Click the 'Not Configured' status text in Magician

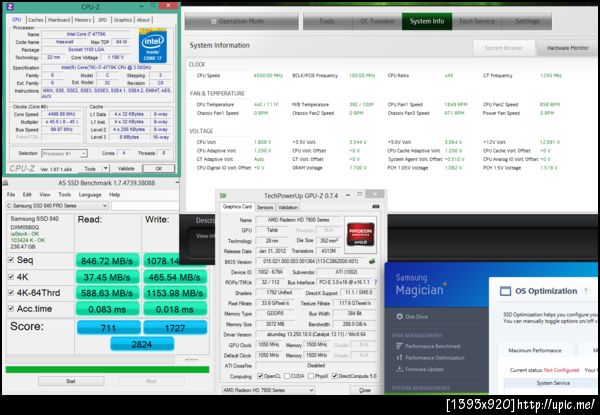click(x=562, y=370)
